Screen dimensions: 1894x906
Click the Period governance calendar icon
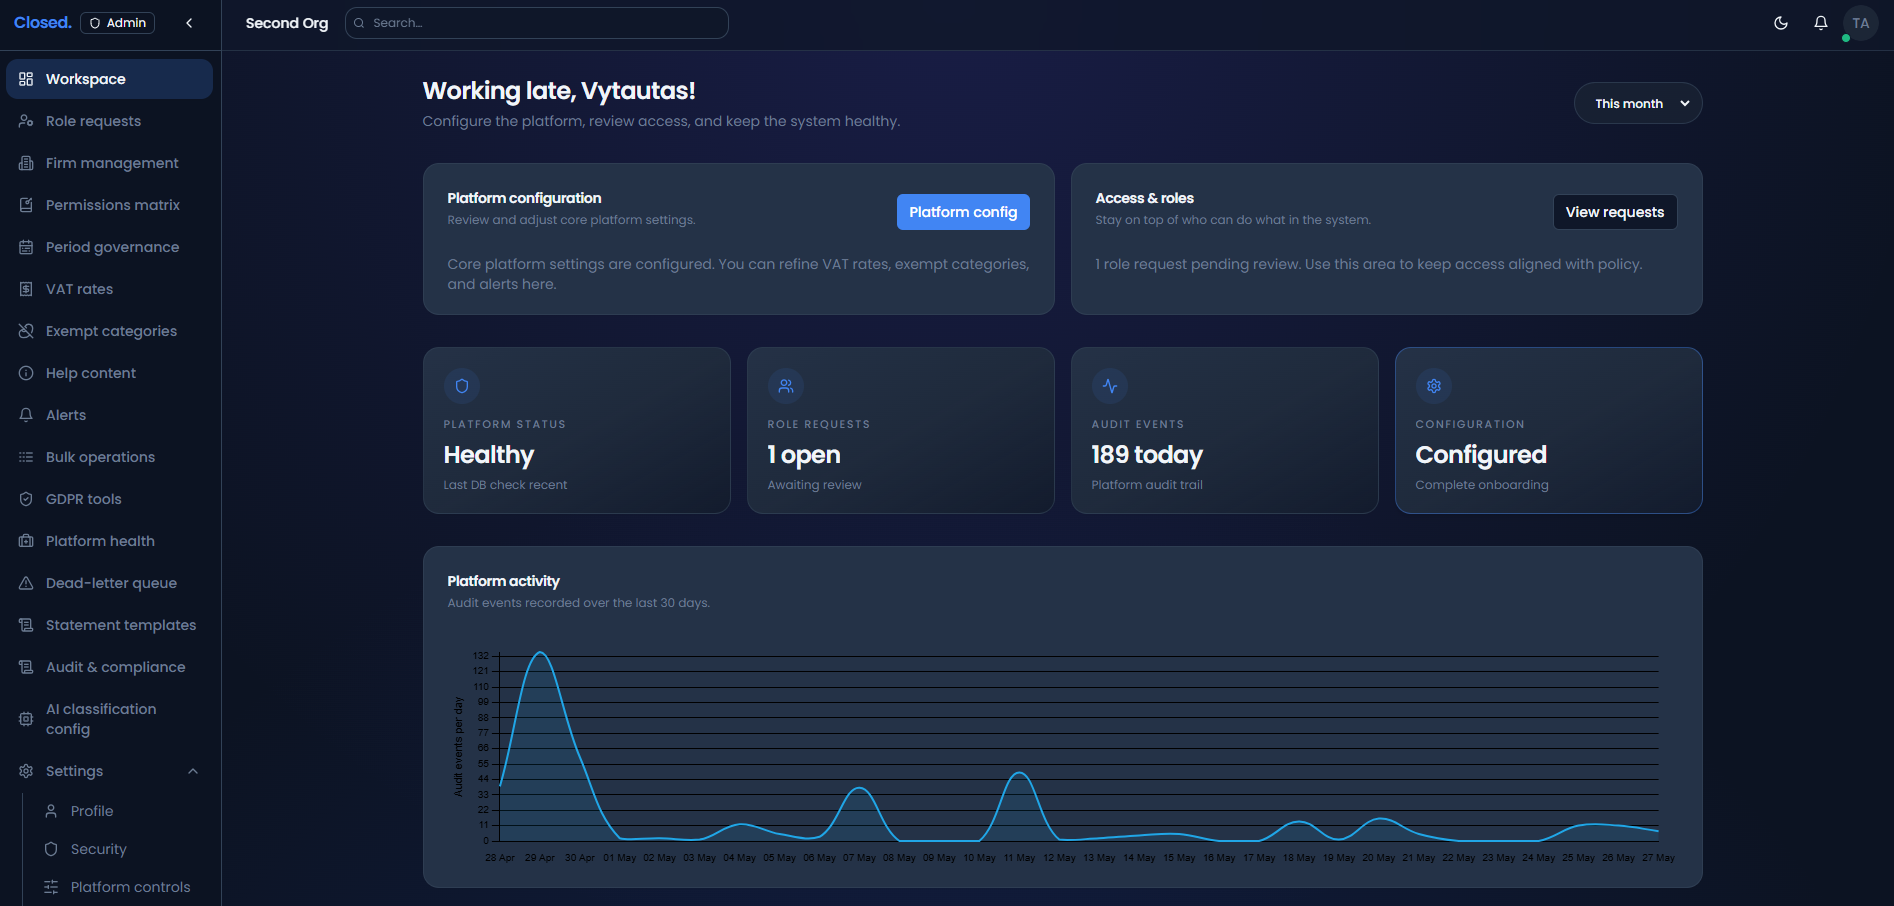tap(26, 247)
